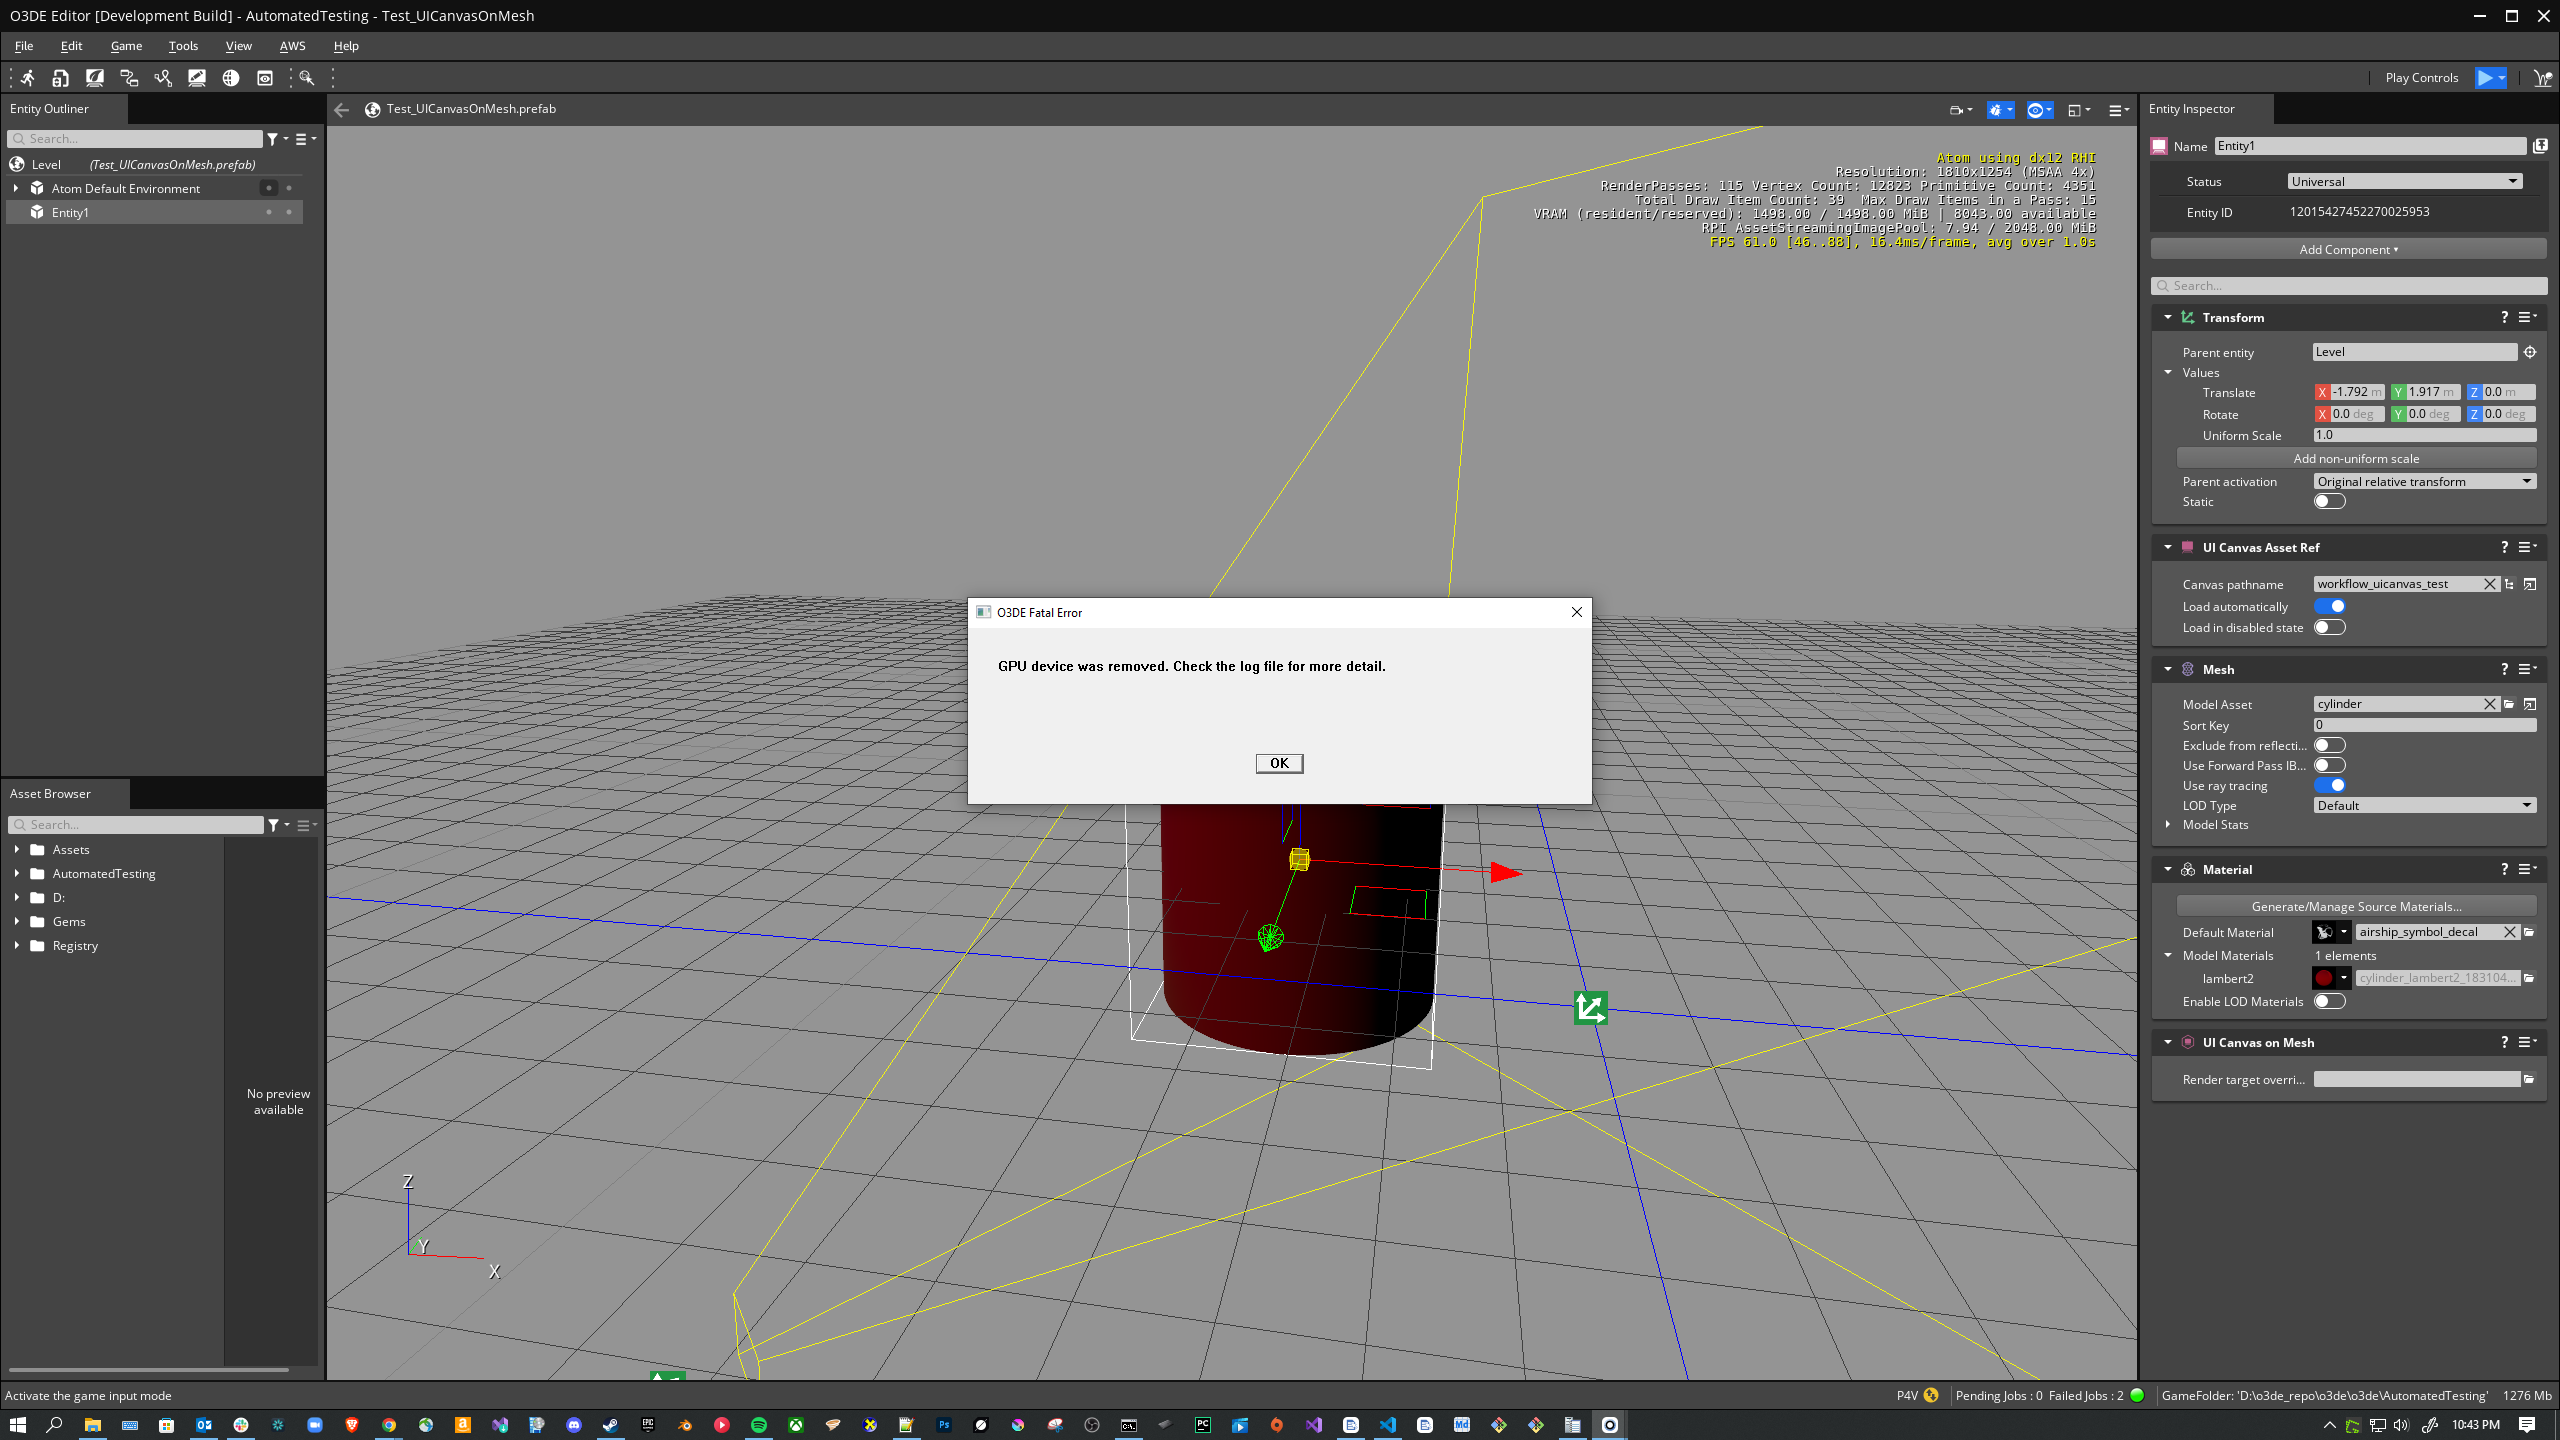Image resolution: width=2560 pixels, height=1440 pixels.
Task: Click the viewport camera options icon
Action: point(1956,110)
